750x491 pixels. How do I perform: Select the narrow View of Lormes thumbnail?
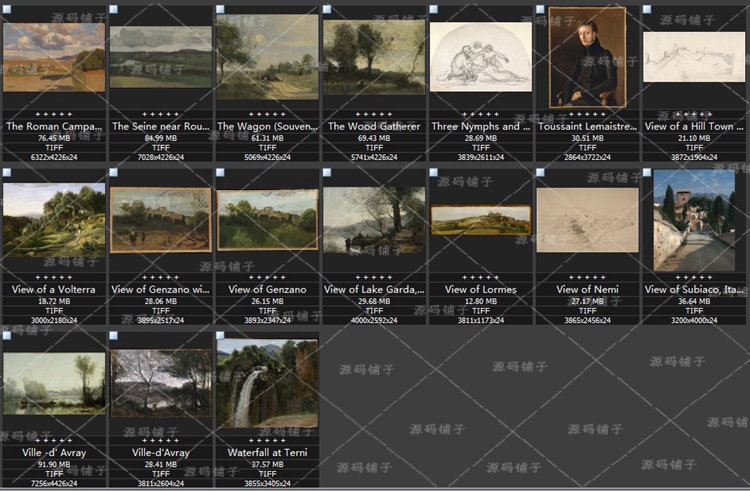pyautogui.click(x=481, y=220)
